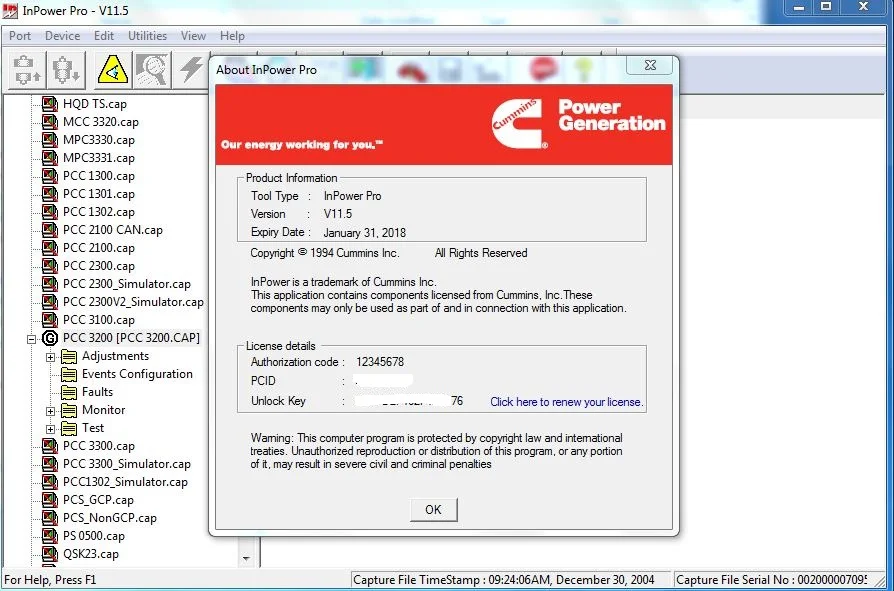Expand the Adjustments folder node
Image resolution: width=894 pixels, height=591 pixels.
click(50, 357)
